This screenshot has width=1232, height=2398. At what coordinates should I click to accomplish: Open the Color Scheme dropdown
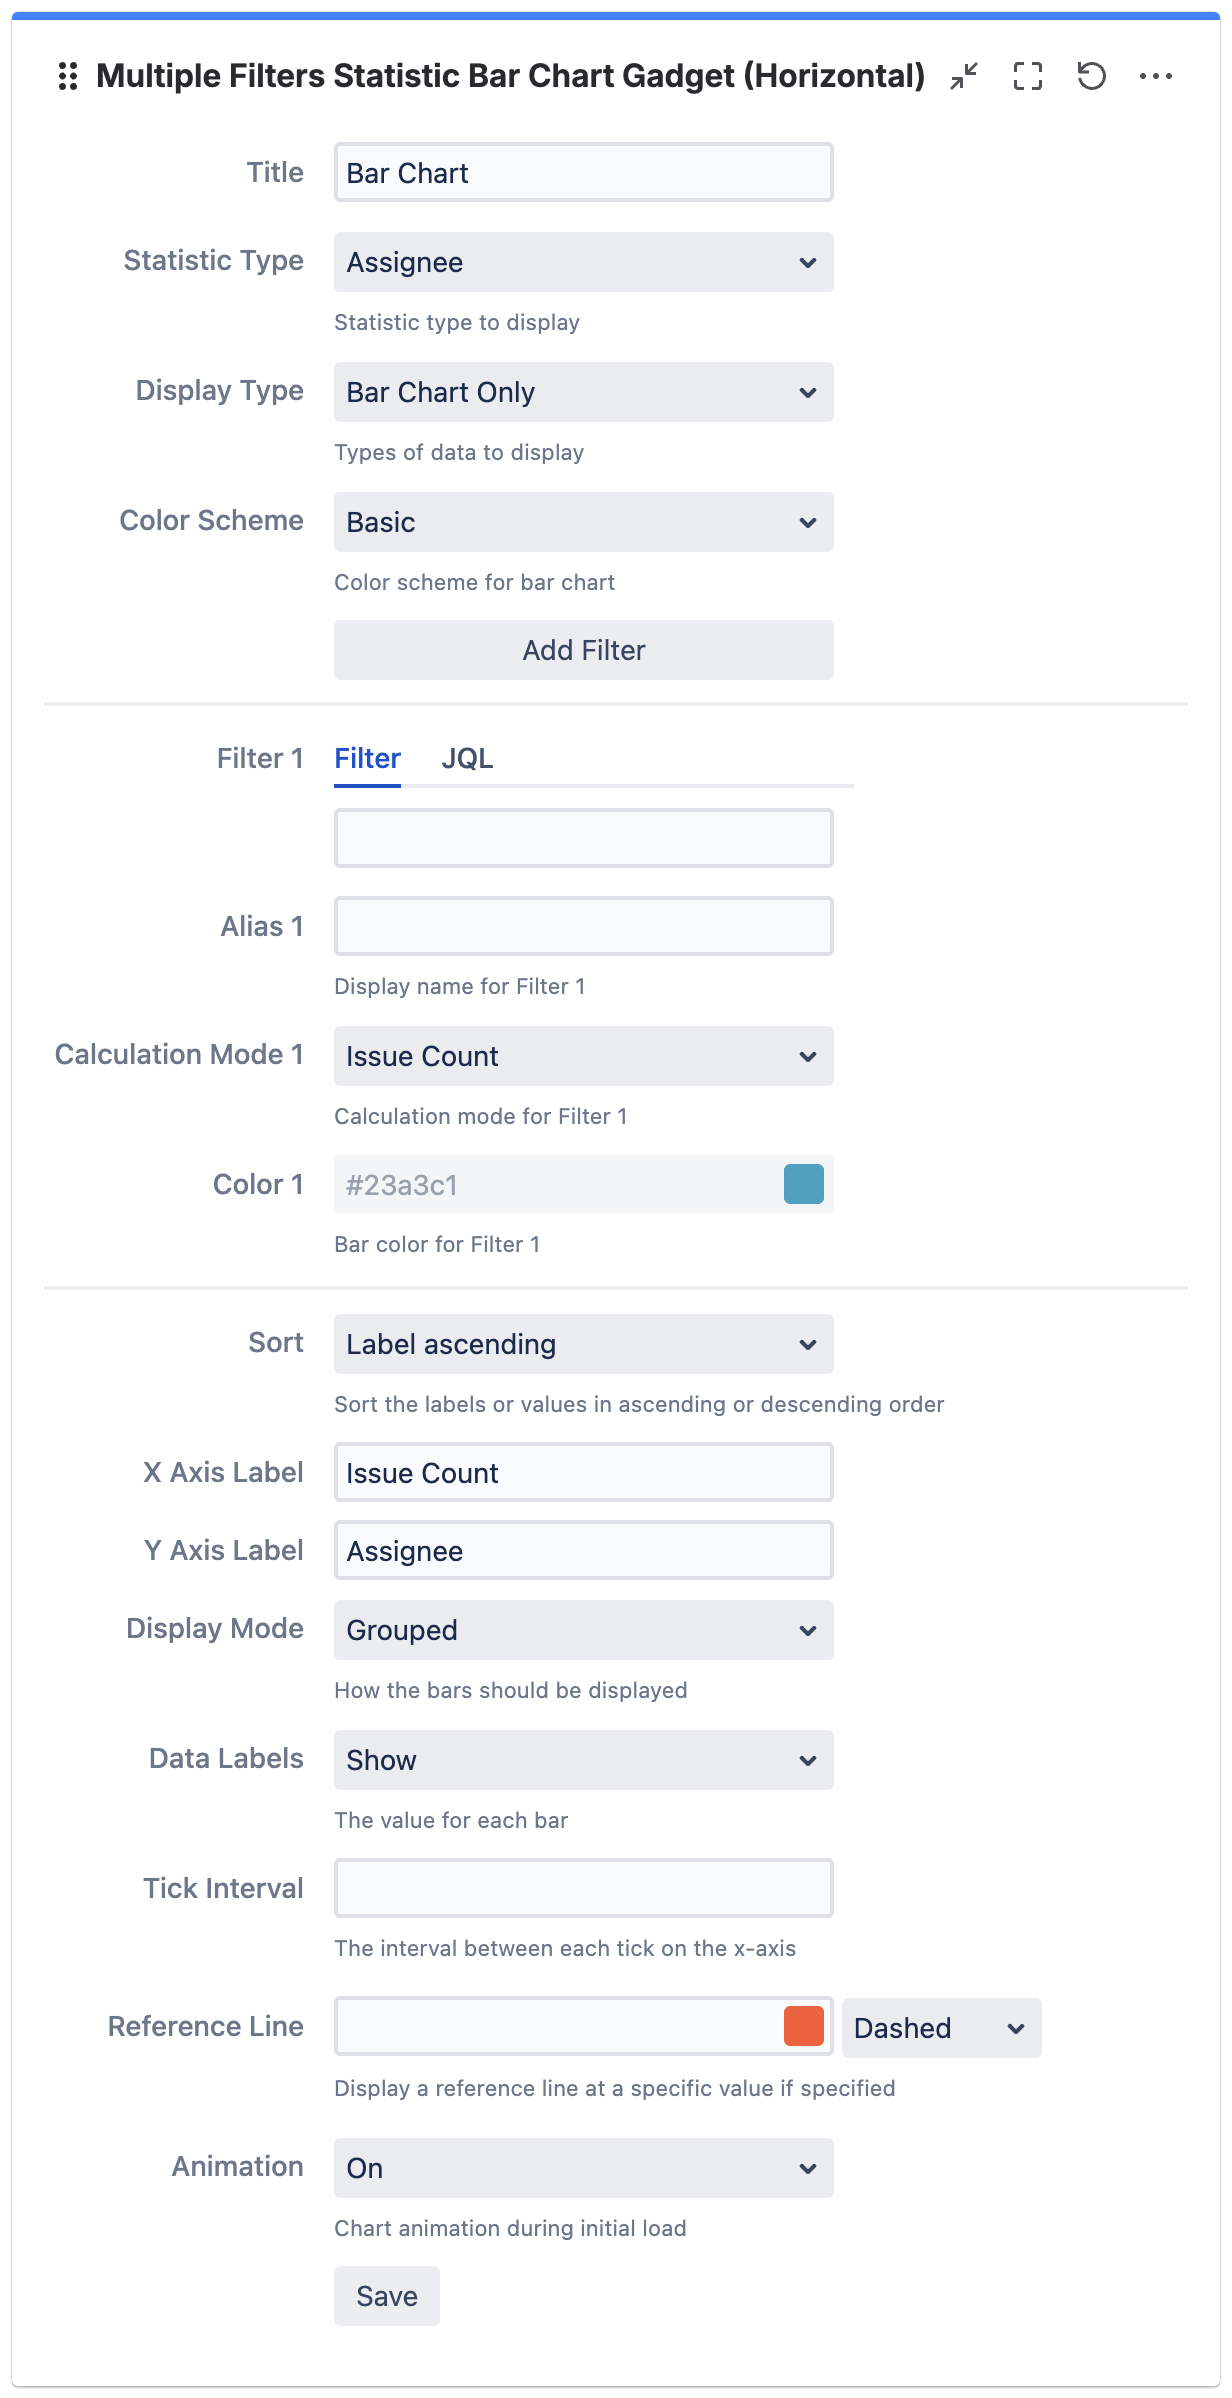[583, 522]
